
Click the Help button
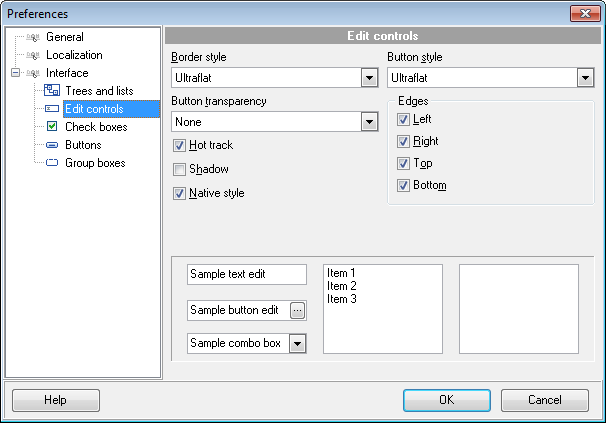click(55, 400)
